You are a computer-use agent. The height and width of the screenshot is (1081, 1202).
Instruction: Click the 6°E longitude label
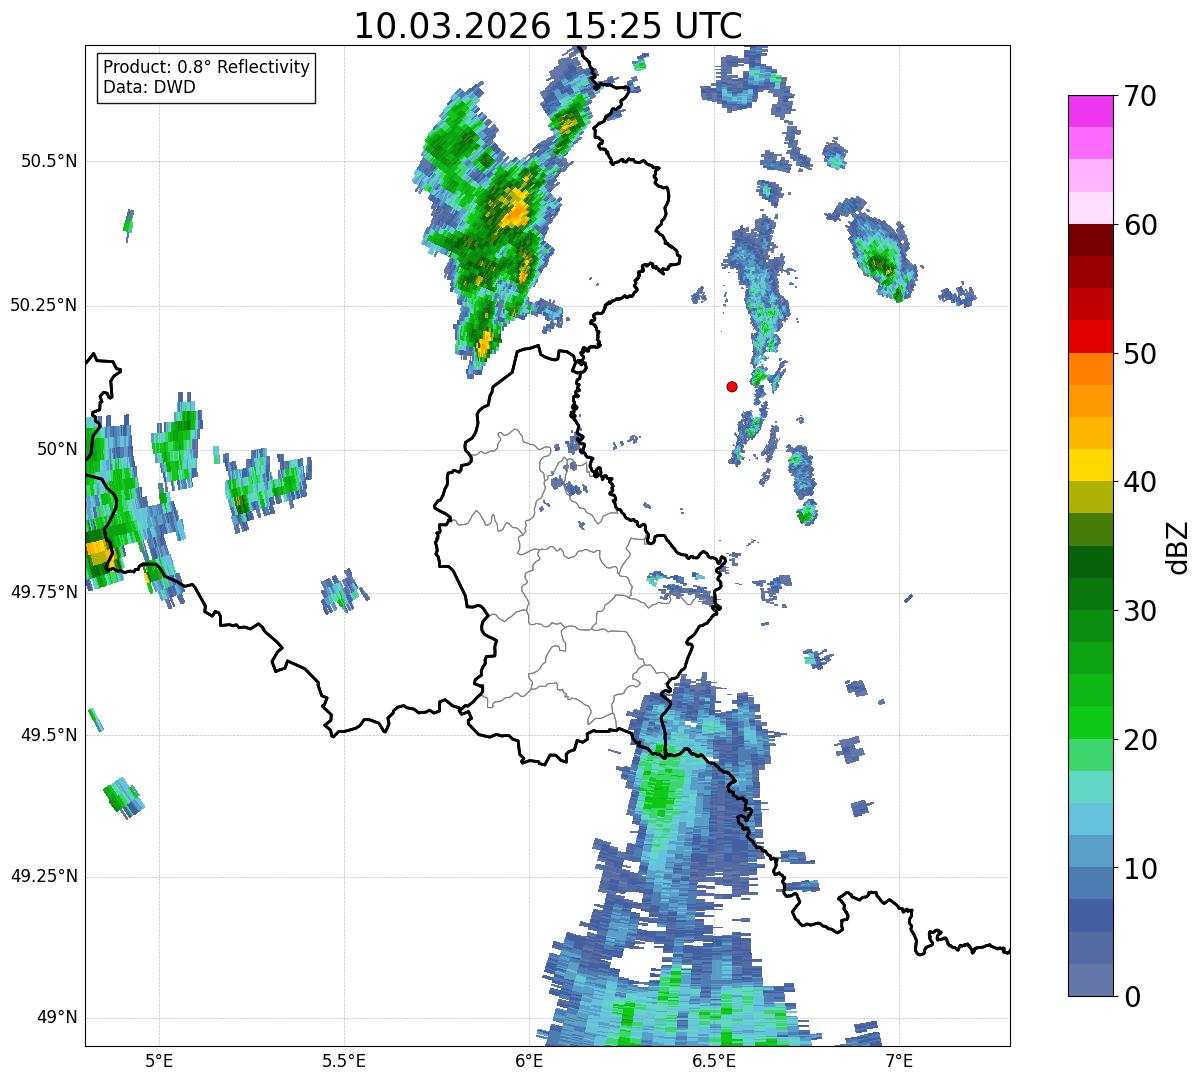pos(529,1060)
